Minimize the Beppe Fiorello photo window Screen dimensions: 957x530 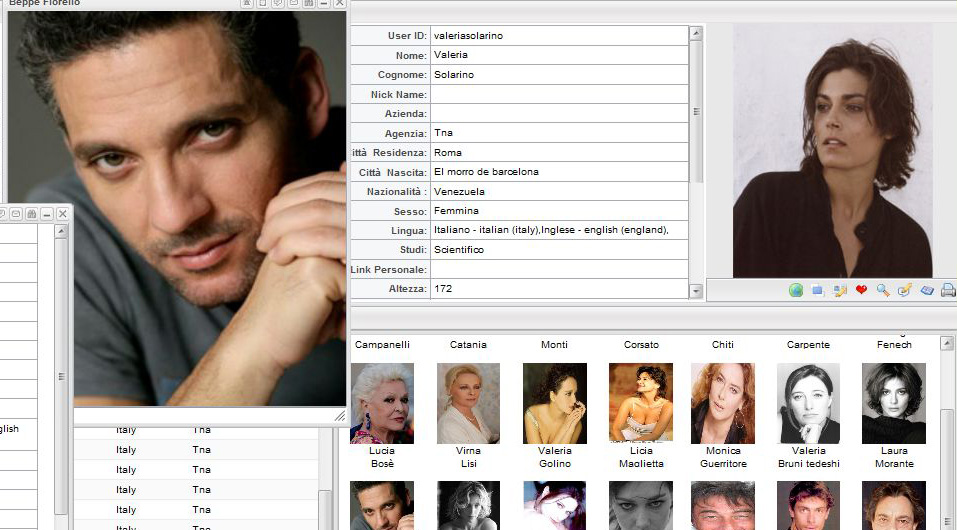pos(325,3)
